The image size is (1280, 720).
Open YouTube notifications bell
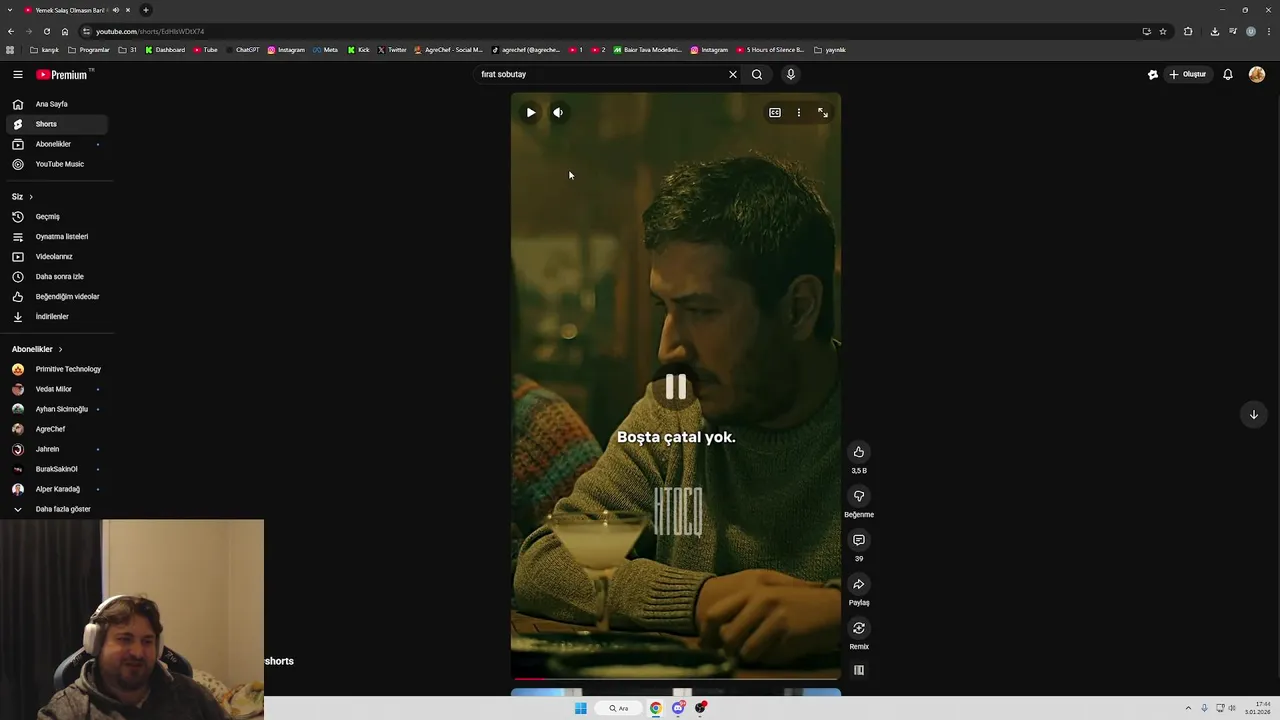(1227, 74)
